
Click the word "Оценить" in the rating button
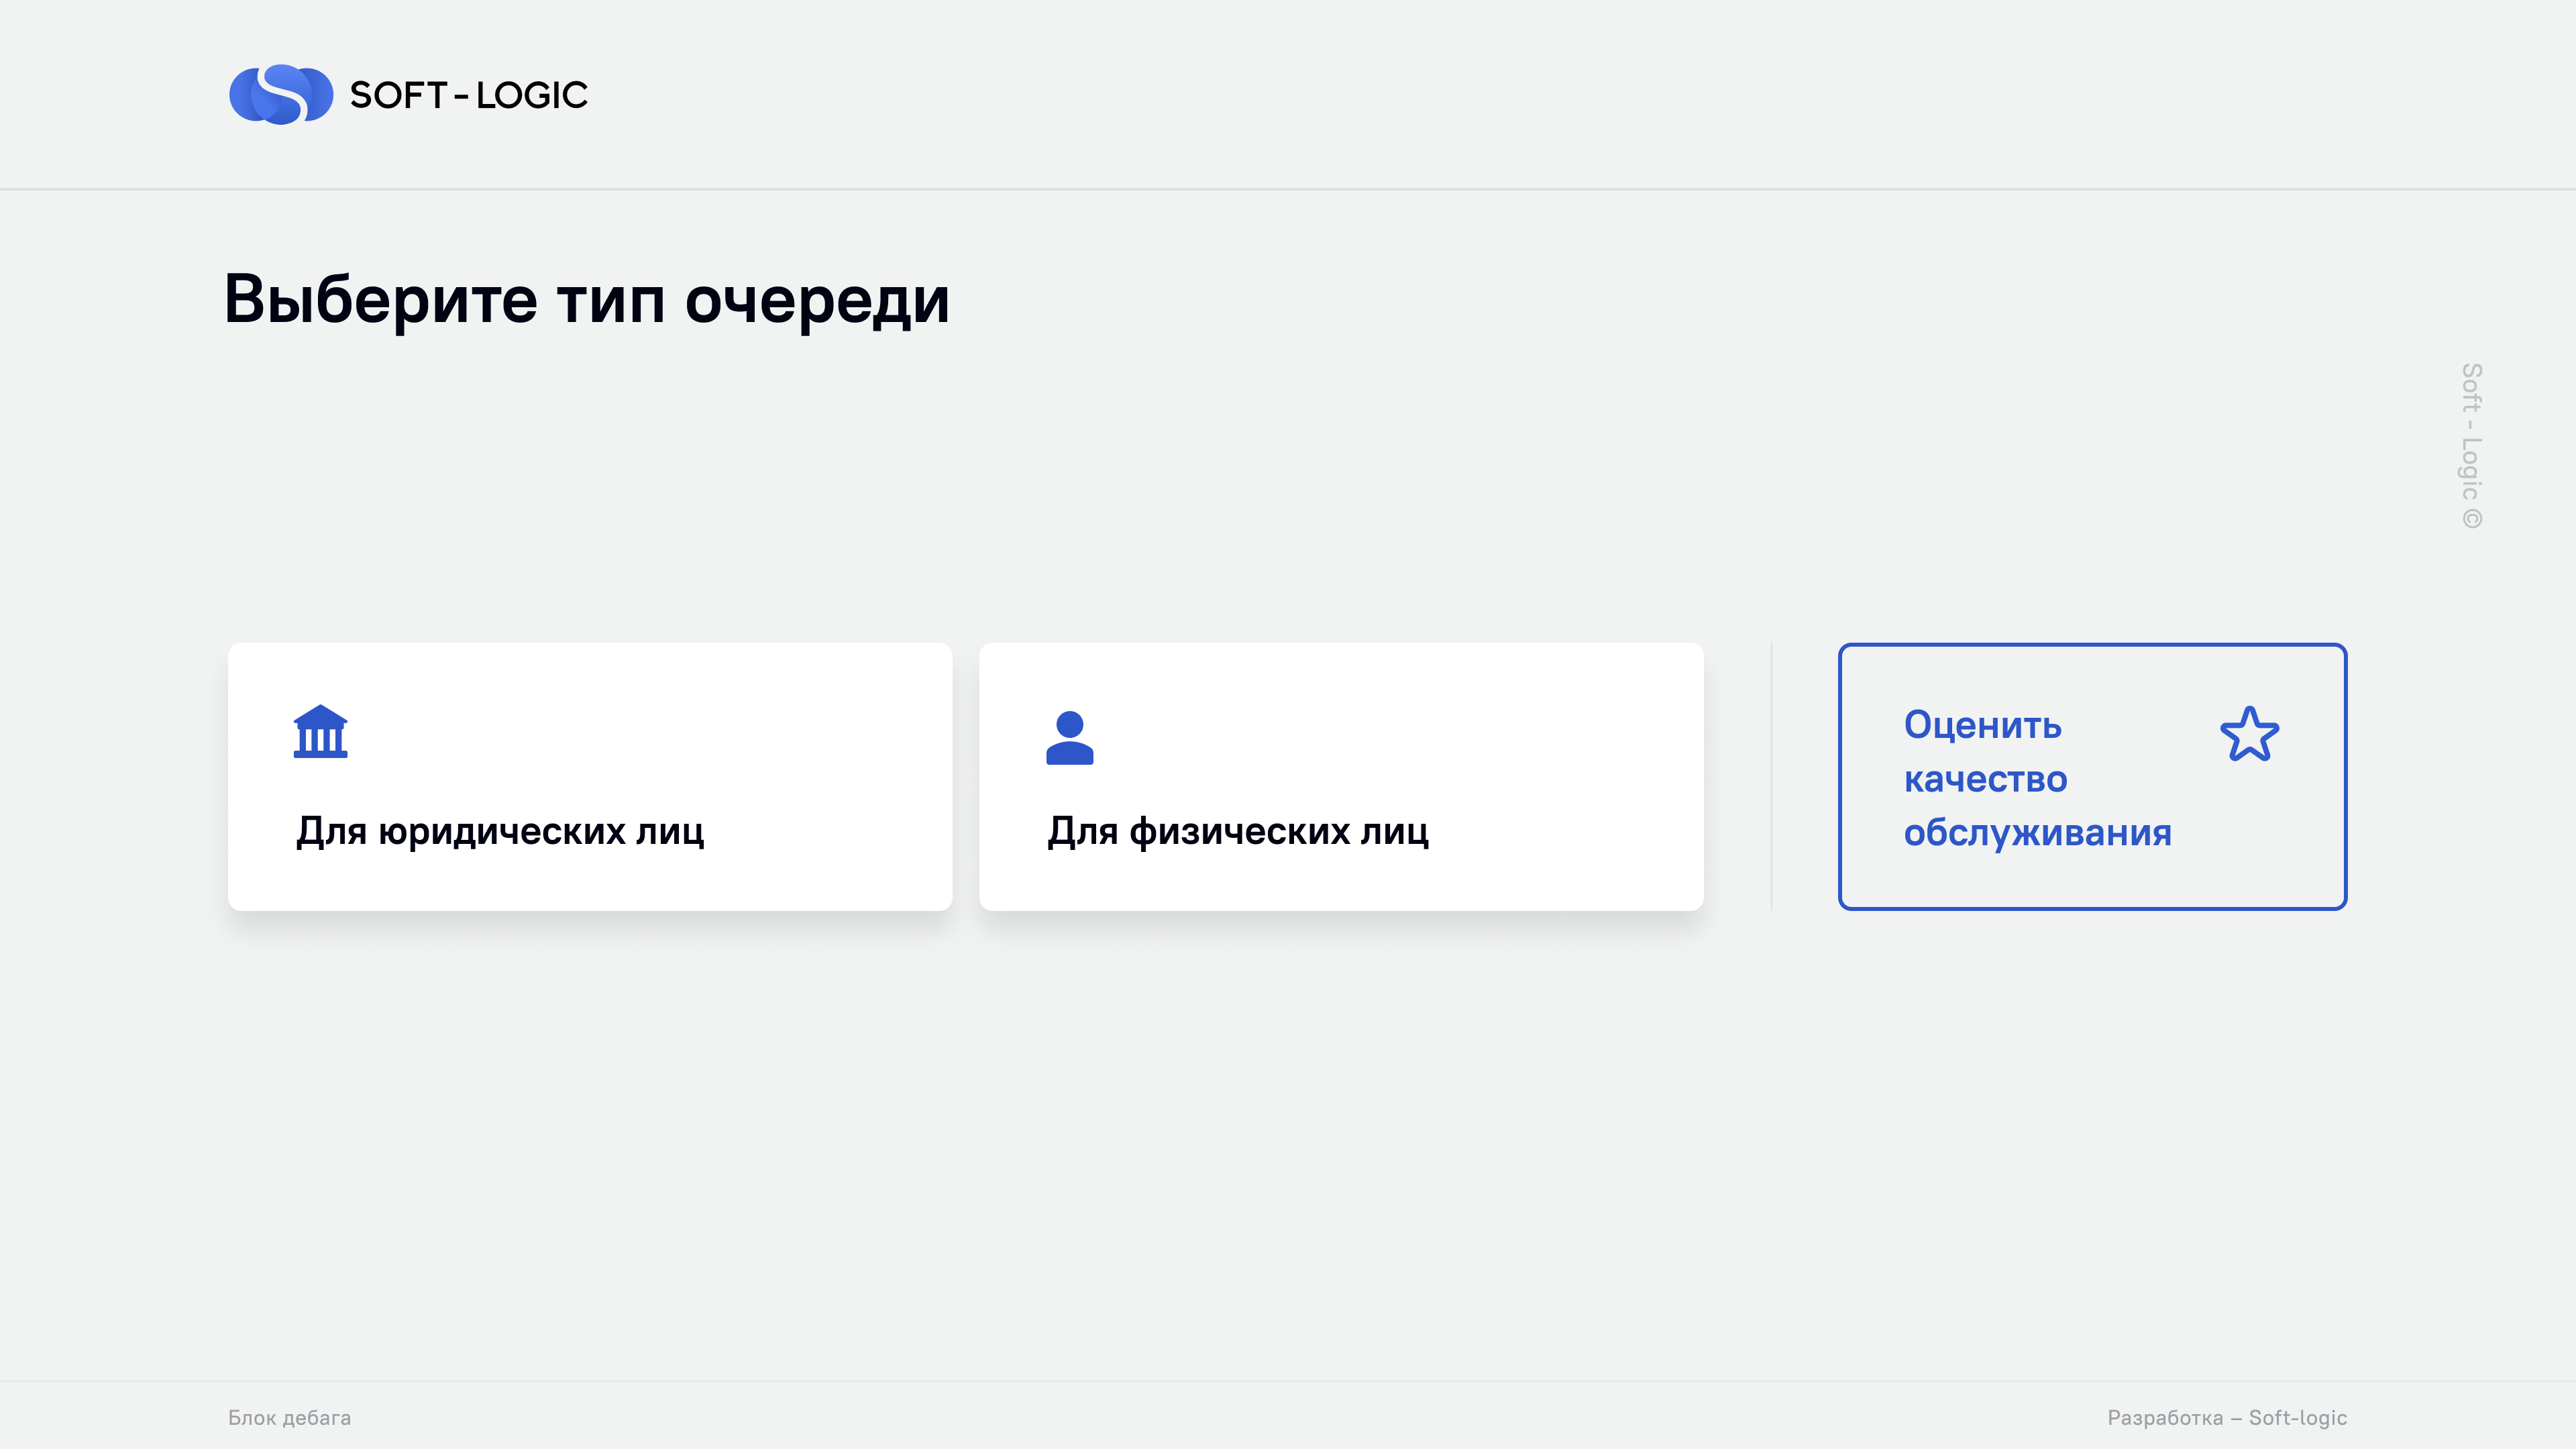tap(1983, 724)
